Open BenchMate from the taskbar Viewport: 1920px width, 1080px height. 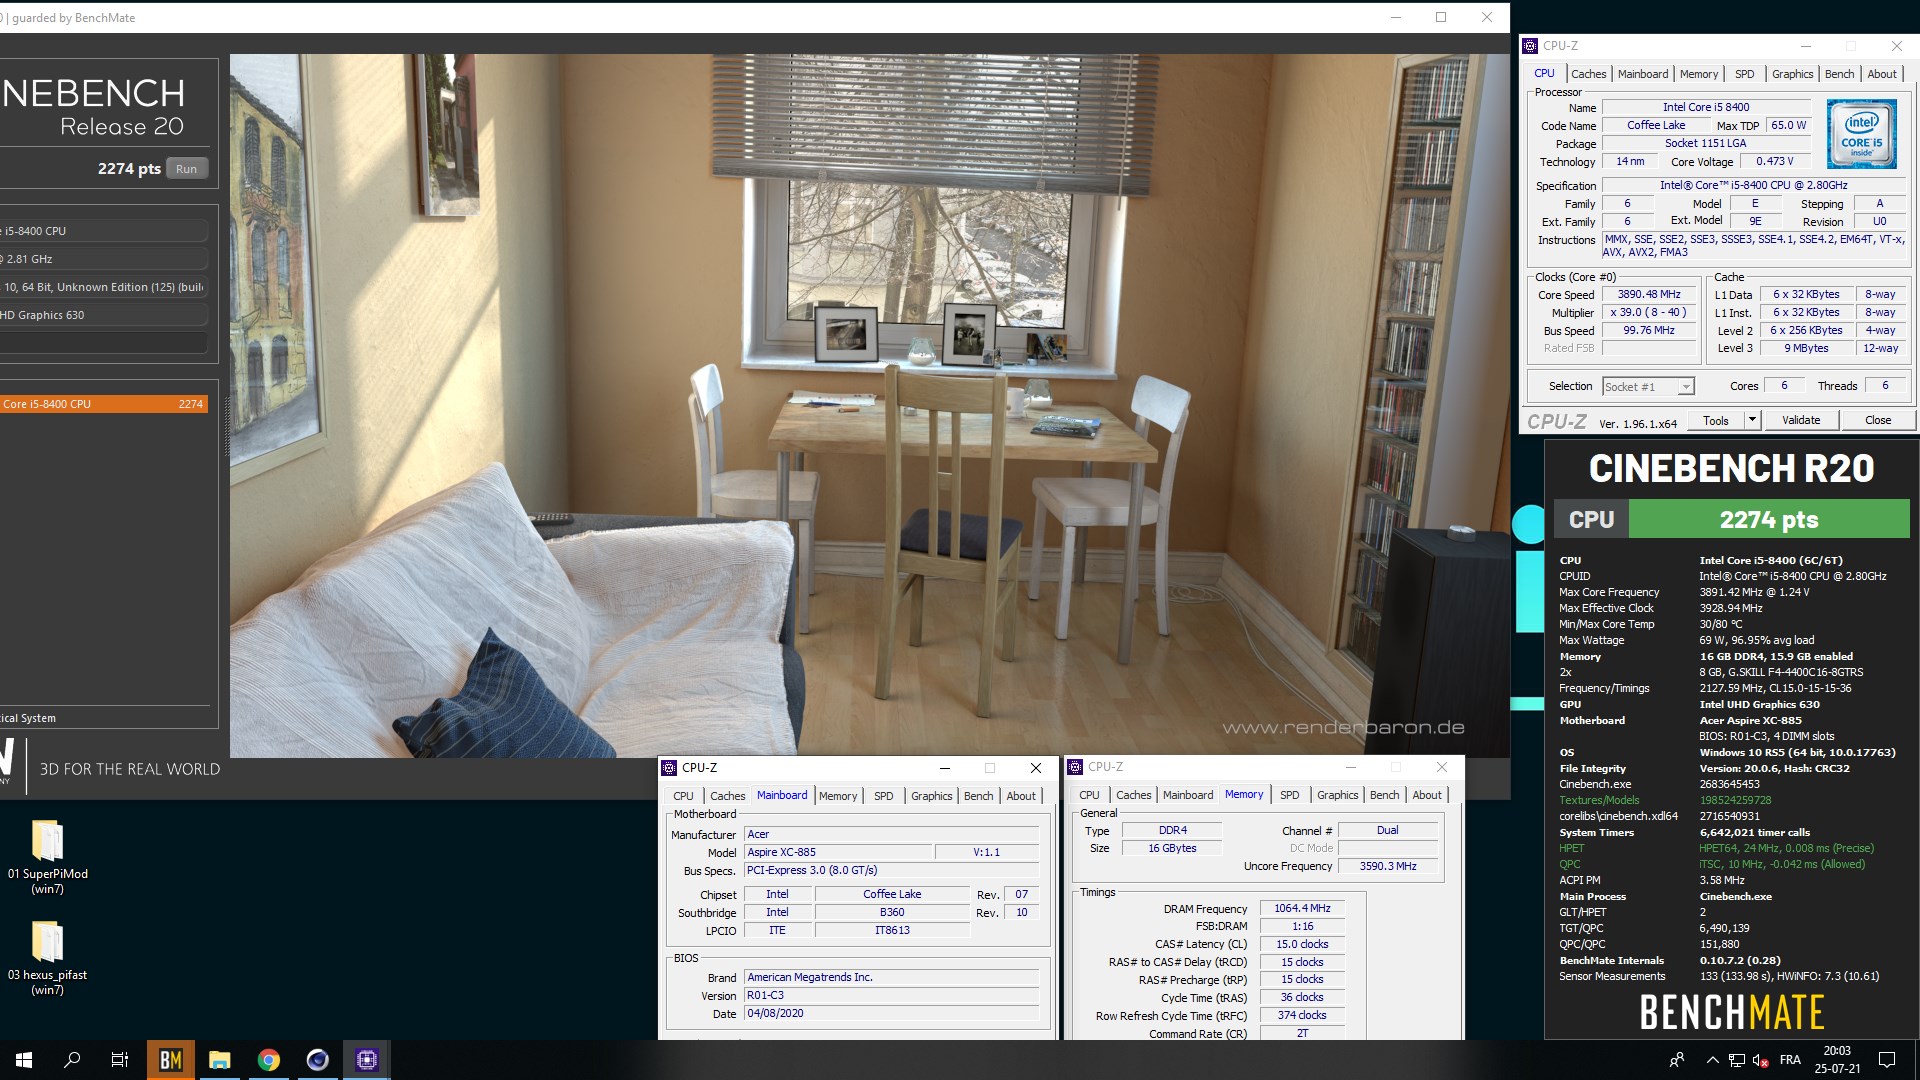tap(171, 1060)
